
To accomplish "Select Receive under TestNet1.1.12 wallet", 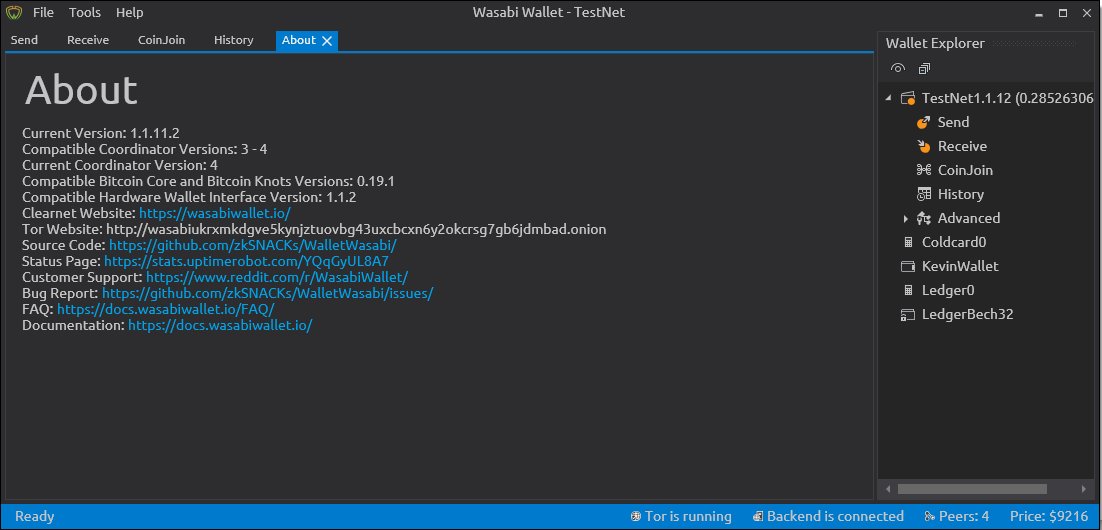I will pyautogui.click(x=962, y=146).
